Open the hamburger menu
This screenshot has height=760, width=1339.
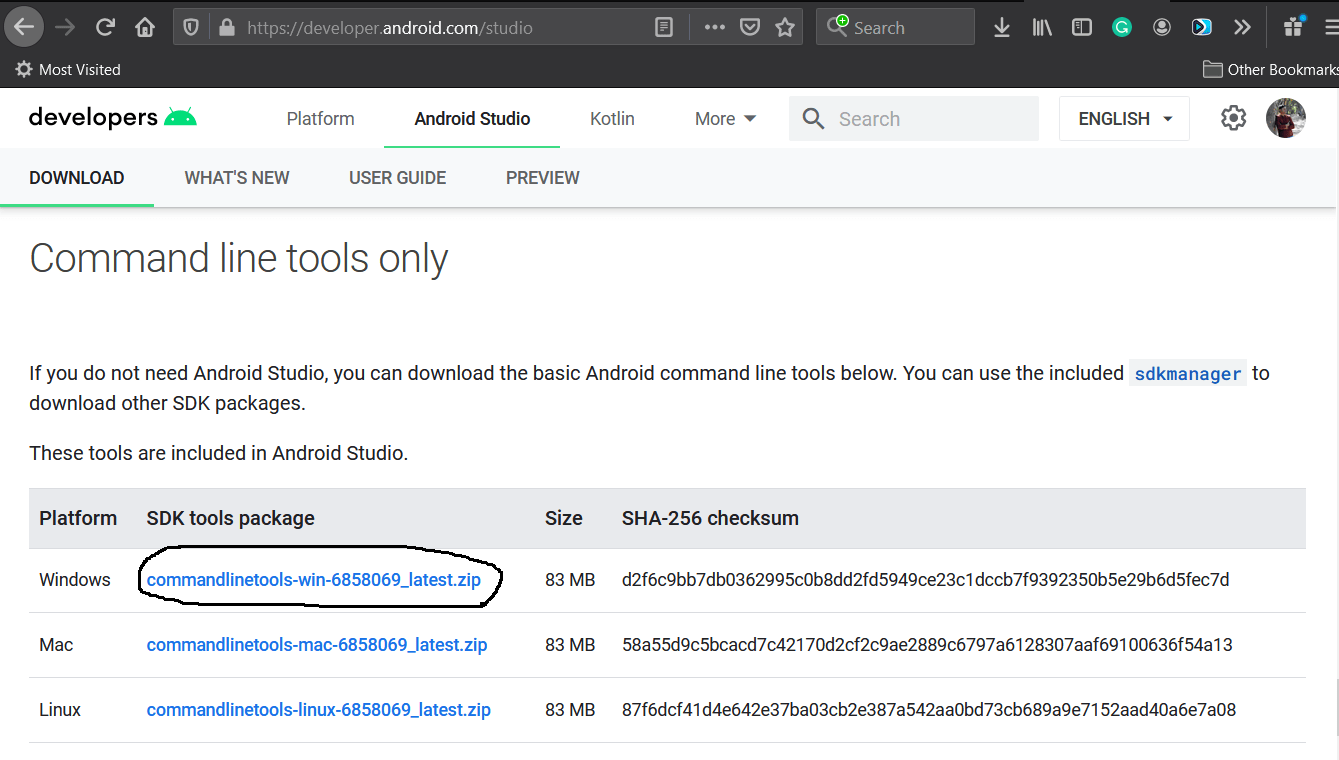tap(1330, 27)
